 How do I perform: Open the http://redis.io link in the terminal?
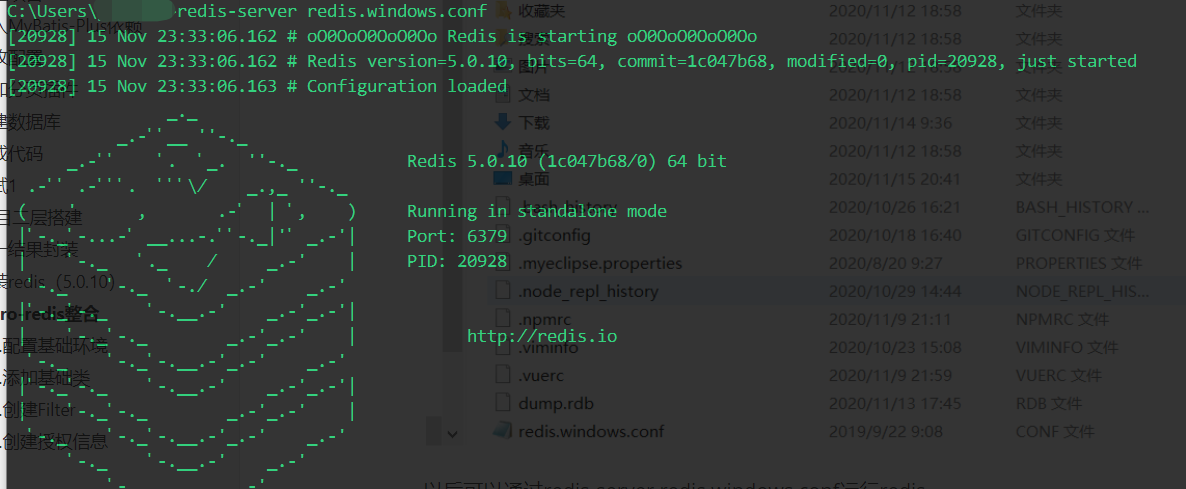542,336
